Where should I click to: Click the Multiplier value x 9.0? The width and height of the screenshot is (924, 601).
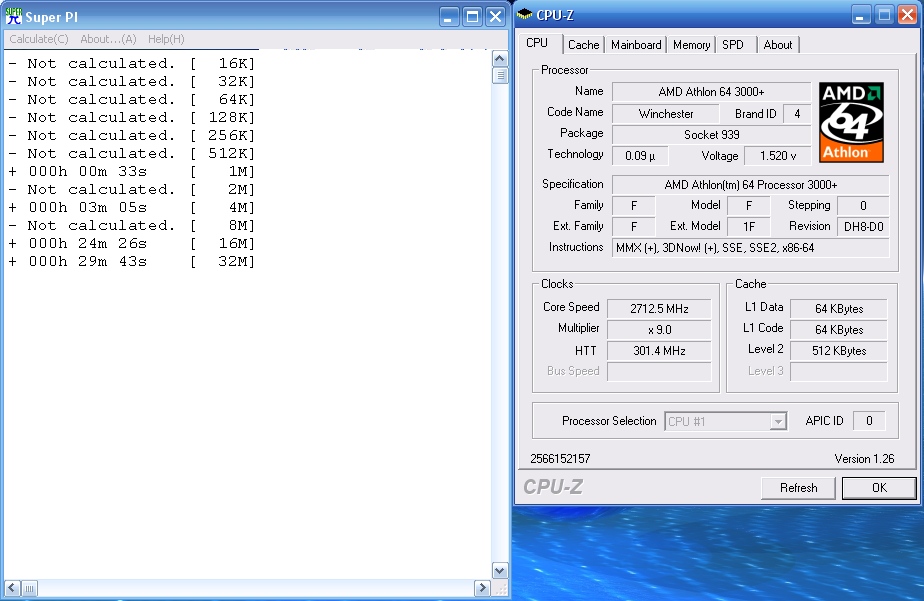[659, 330]
